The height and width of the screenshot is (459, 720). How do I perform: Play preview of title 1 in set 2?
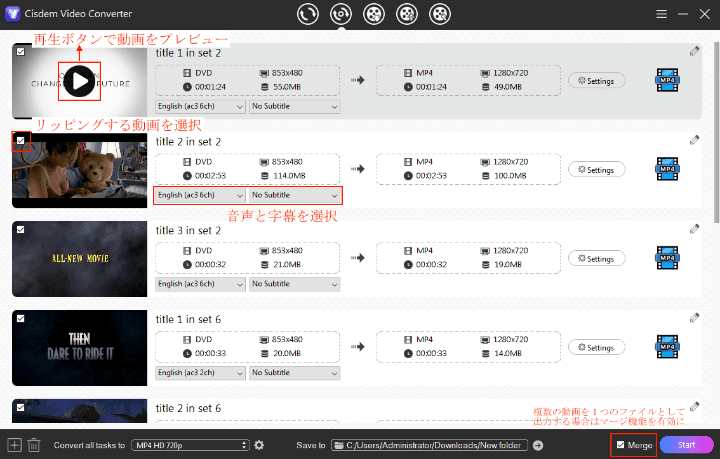[79, 81]
